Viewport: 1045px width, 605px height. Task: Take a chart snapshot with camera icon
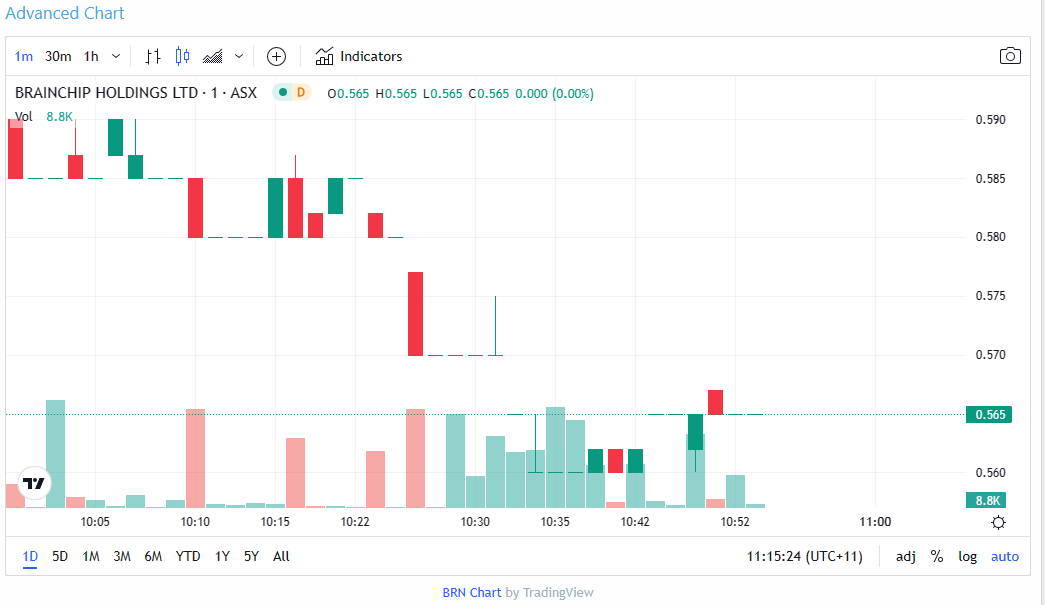tap(1010, 56)
